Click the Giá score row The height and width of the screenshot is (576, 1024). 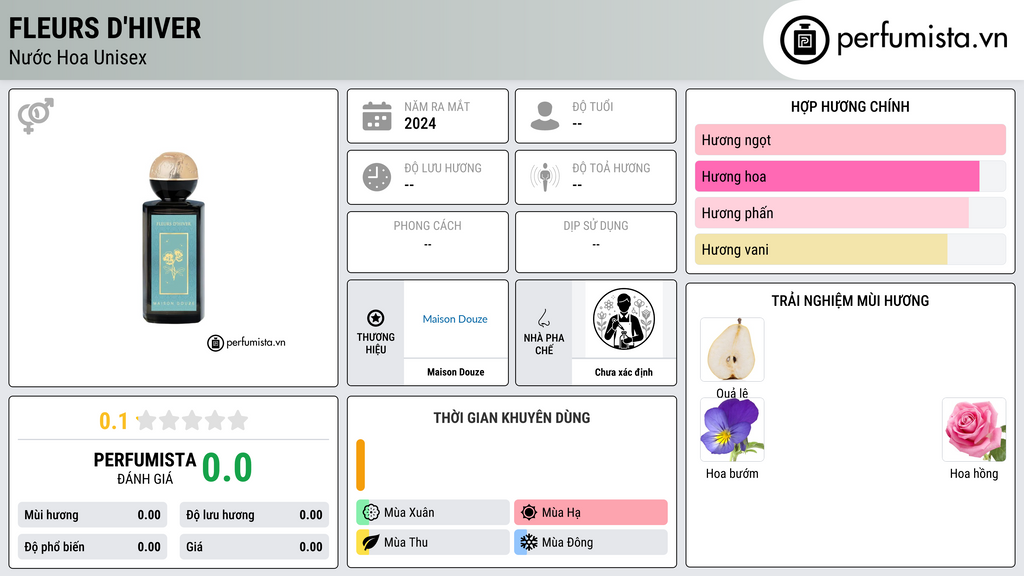coord(254,547)
